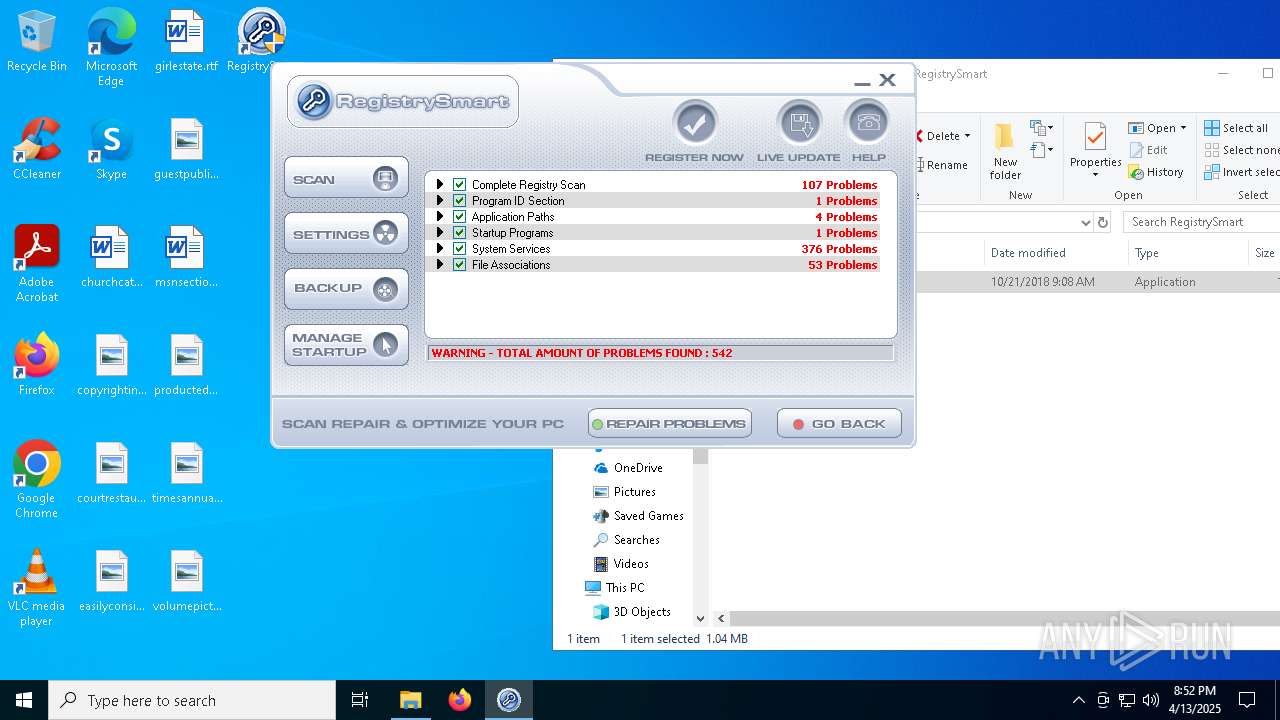This screenshot has height=720, width=1280.
Task: Click GO BACK button
Action: click(x=839, y=424)
